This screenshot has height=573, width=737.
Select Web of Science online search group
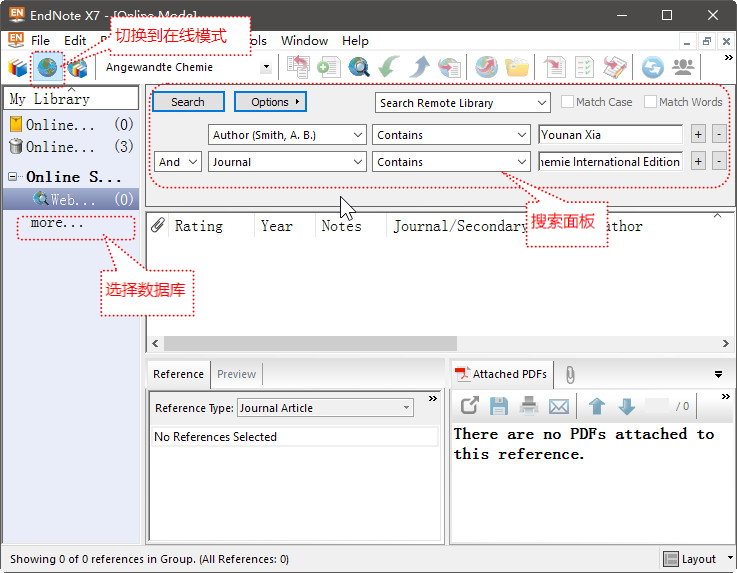tap(71, 199)
